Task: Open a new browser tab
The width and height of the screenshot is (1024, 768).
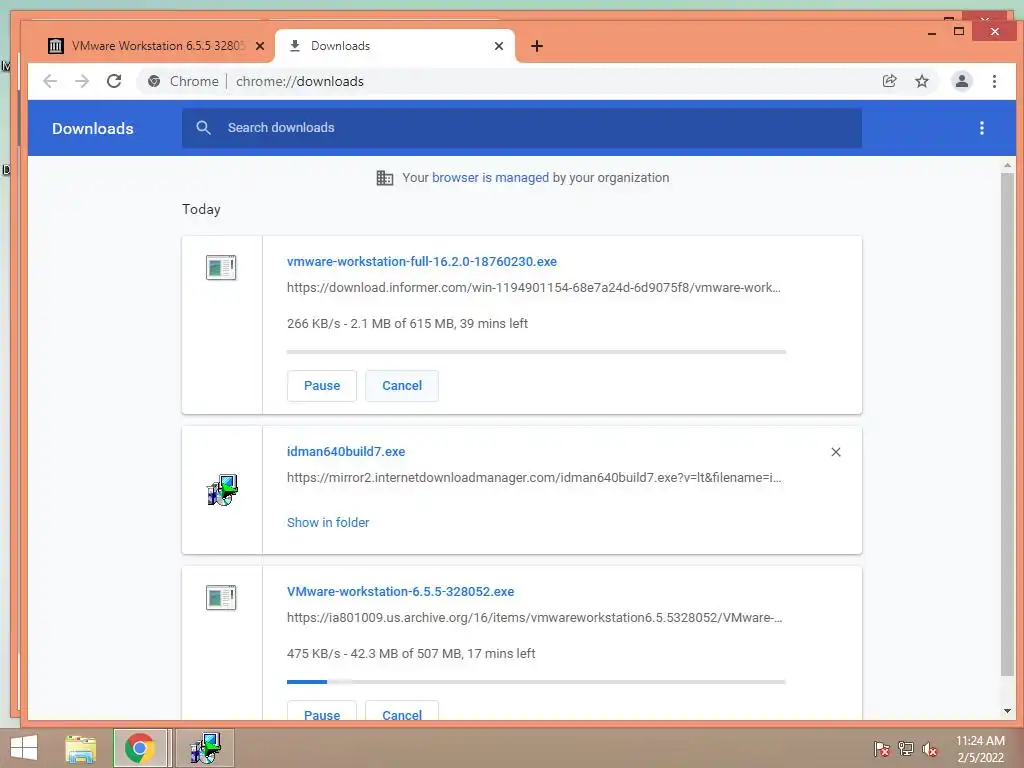Action: tap(537, 46)
